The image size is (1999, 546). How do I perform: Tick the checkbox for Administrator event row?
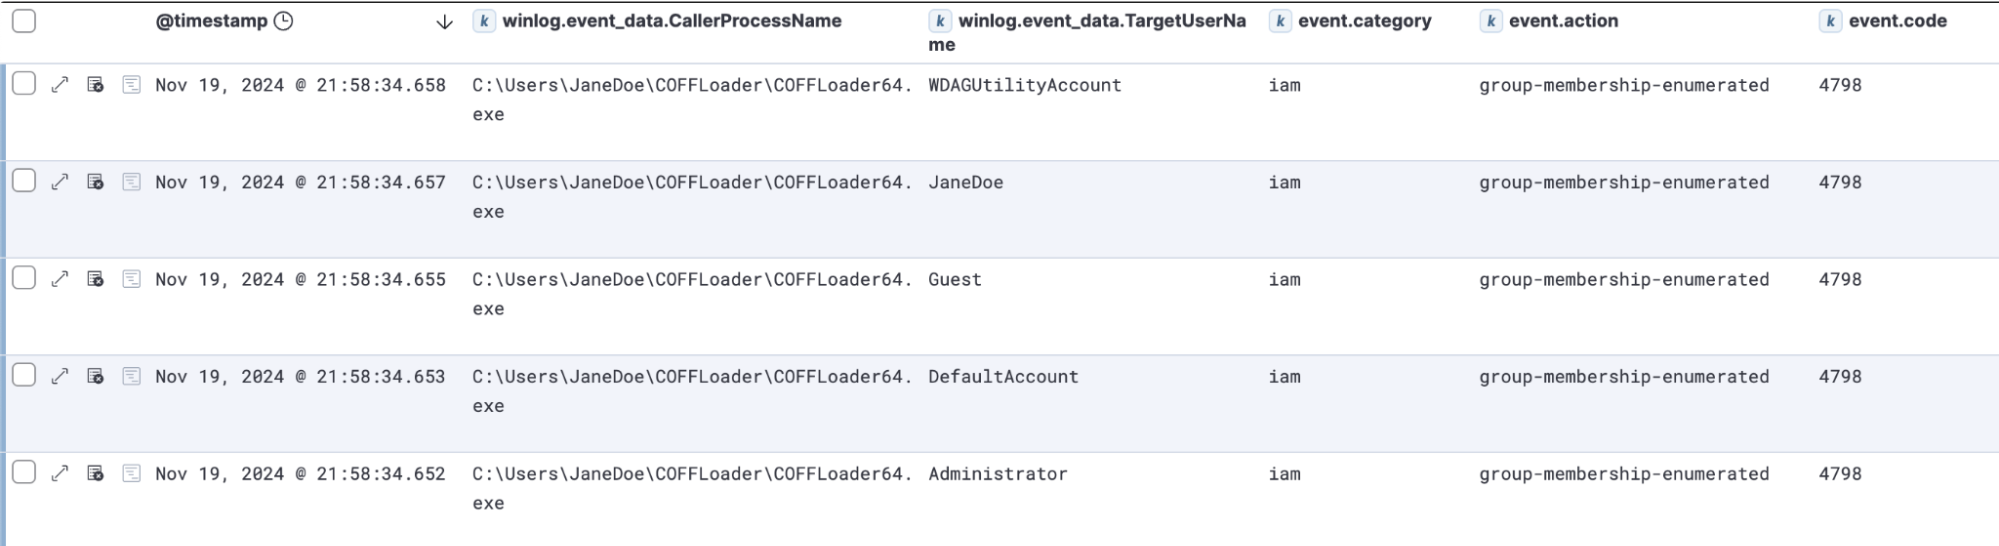coord(24,472)
